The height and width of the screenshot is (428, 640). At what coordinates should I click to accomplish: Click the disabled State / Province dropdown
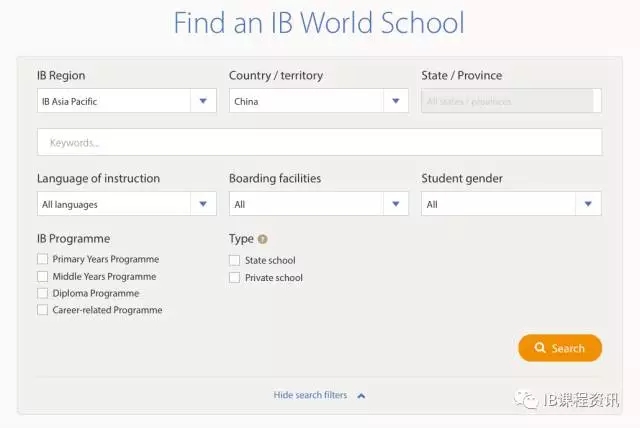point(511,101)
